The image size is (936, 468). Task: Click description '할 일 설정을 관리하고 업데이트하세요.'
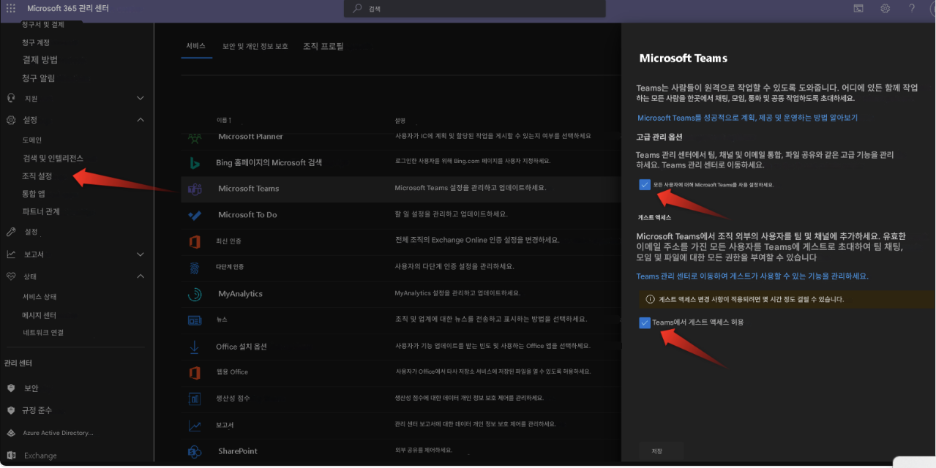click(451, 214)
